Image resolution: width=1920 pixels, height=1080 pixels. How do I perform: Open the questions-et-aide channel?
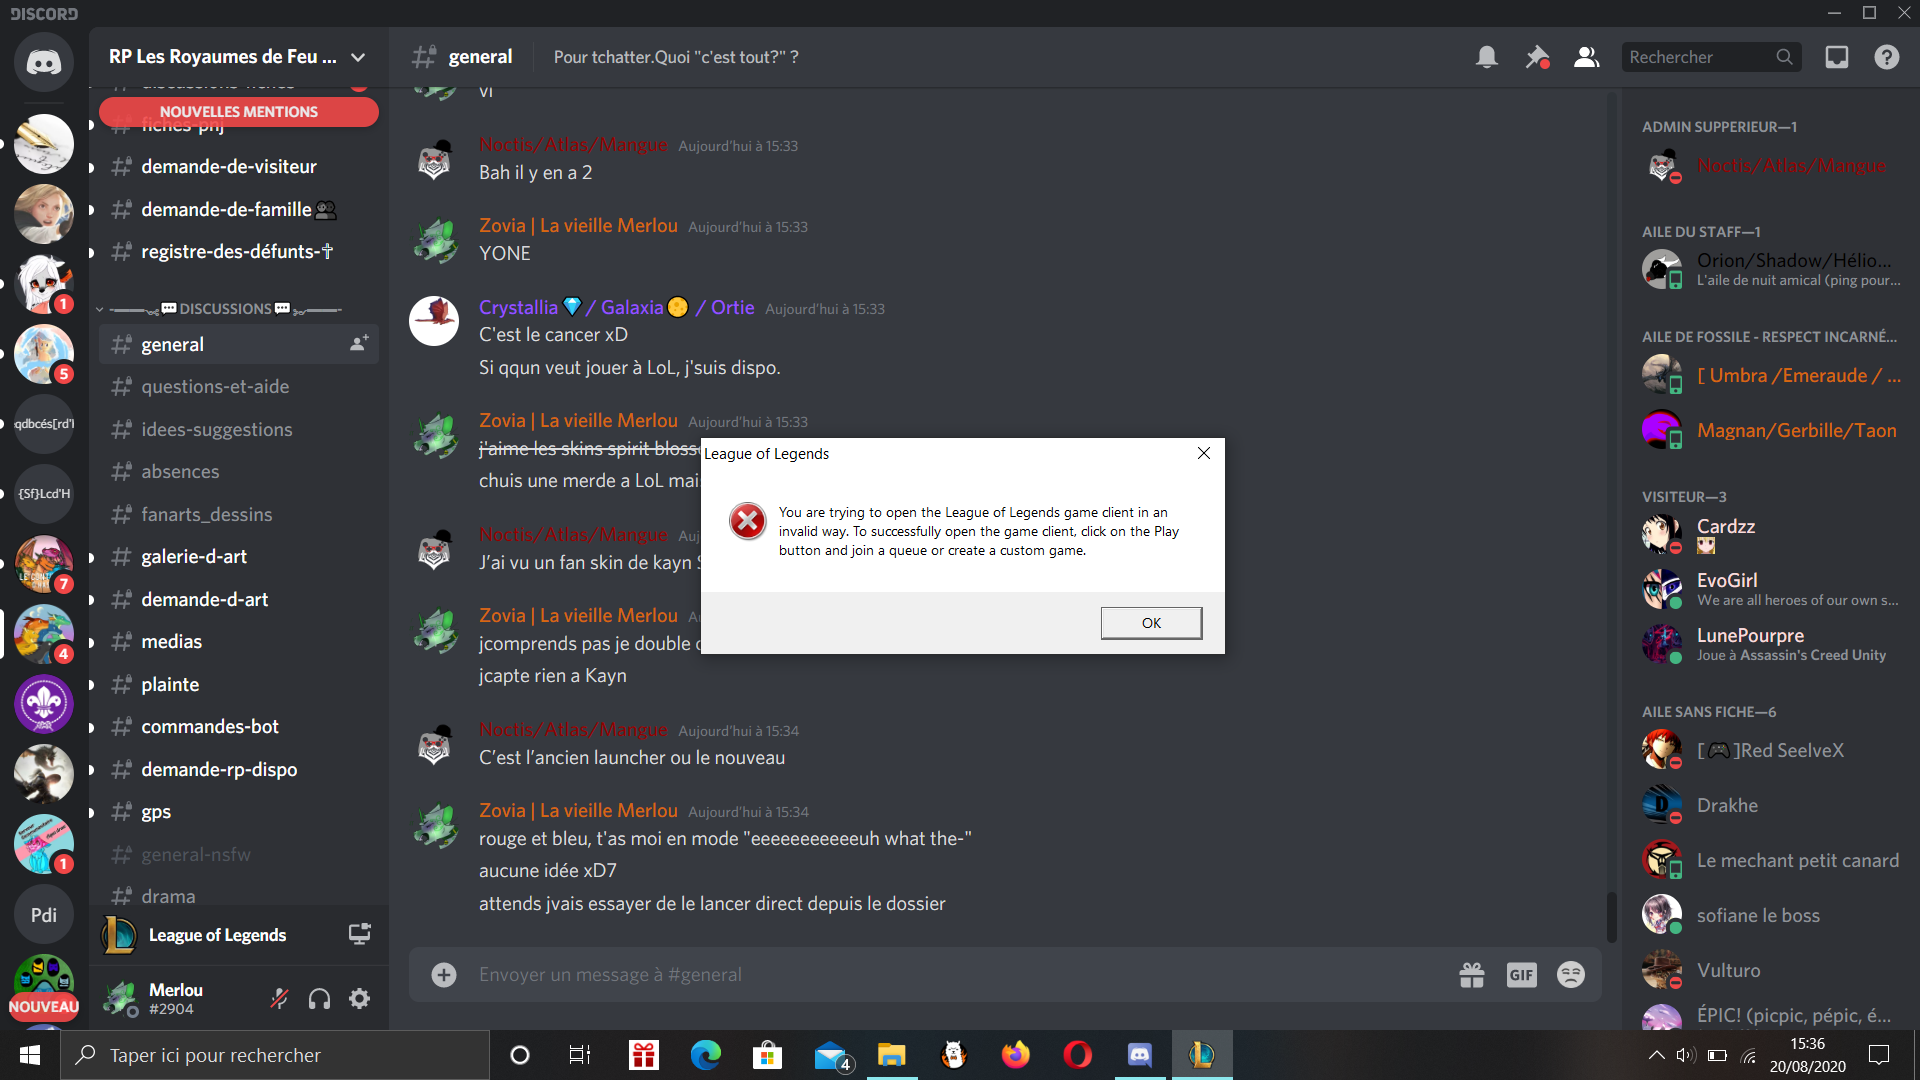[x=215, y=387]
